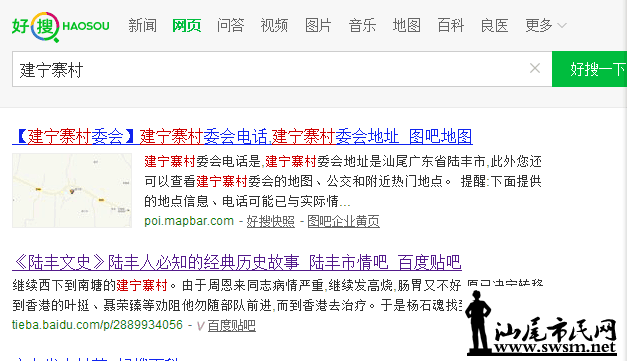Visit the tieba.baidu.com/p/2889934056 URL
Screen dimensions: 627x361
tap(97, 325)
